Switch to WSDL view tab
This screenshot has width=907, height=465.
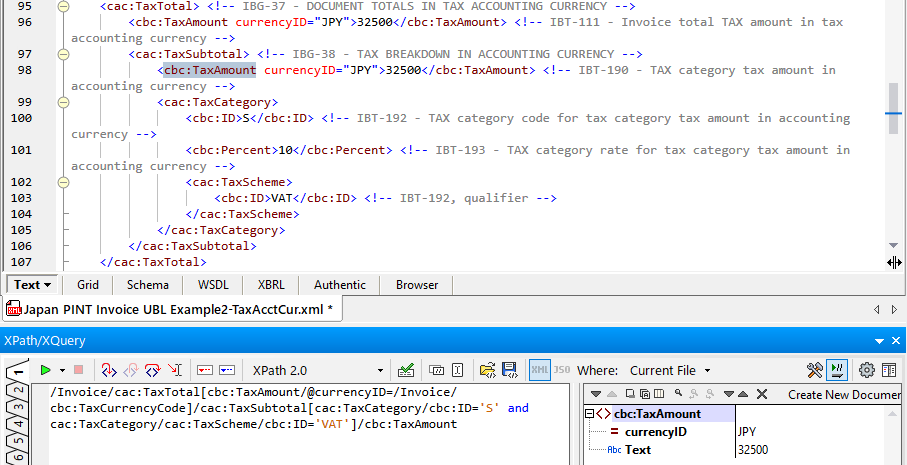213,285
